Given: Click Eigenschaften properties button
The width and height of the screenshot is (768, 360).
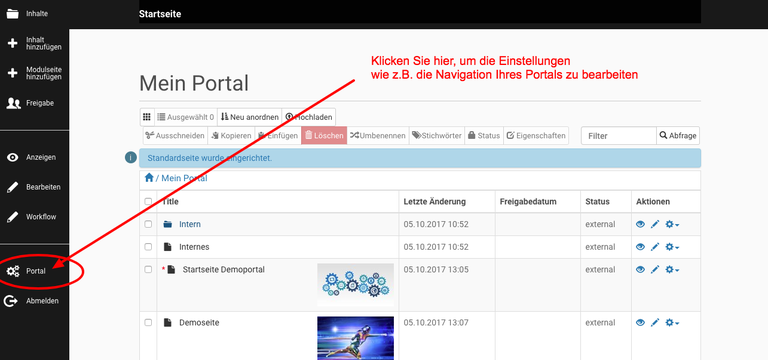Looking at the screenshot, I should [536, 136].
